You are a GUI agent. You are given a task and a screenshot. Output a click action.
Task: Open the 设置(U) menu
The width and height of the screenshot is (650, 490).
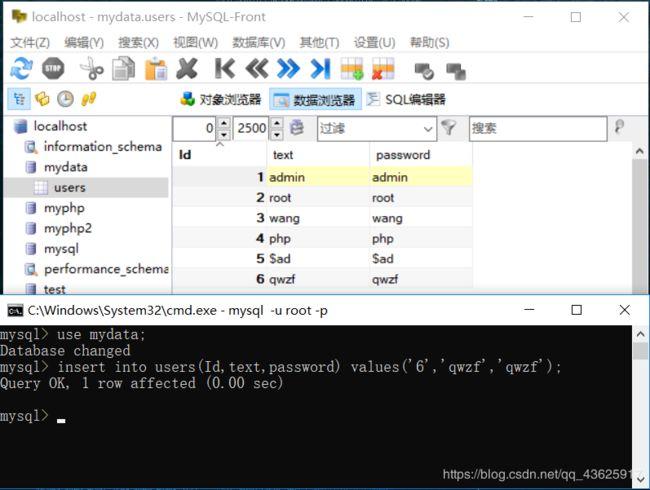coord(374,43)
